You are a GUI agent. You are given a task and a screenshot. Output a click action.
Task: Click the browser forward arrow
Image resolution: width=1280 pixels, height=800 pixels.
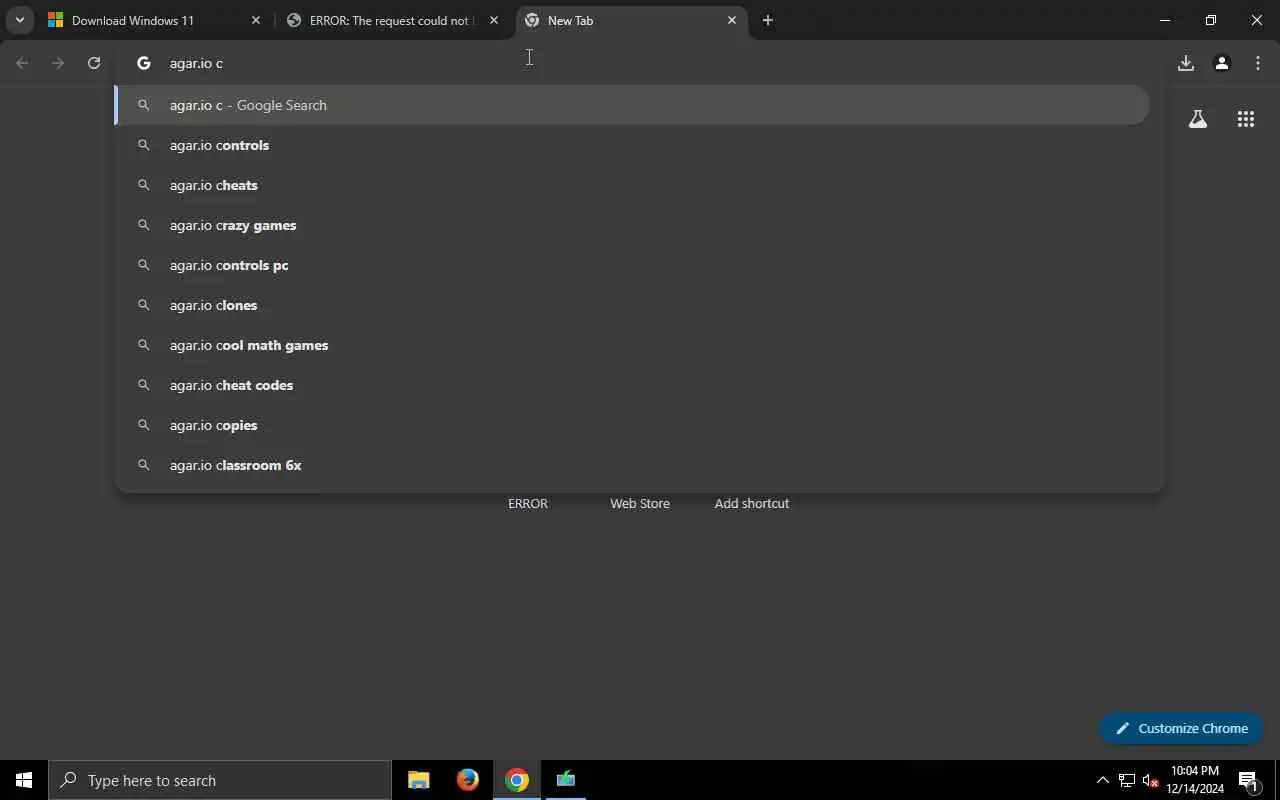58,63
